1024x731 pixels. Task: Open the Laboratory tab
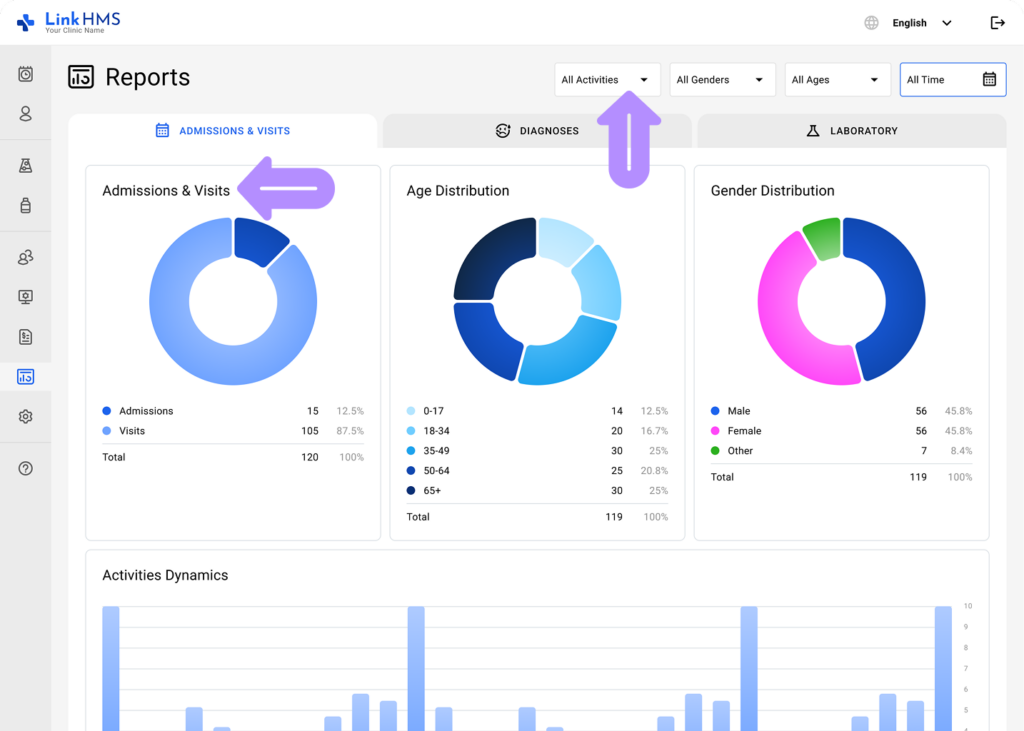tap(851, 130)
